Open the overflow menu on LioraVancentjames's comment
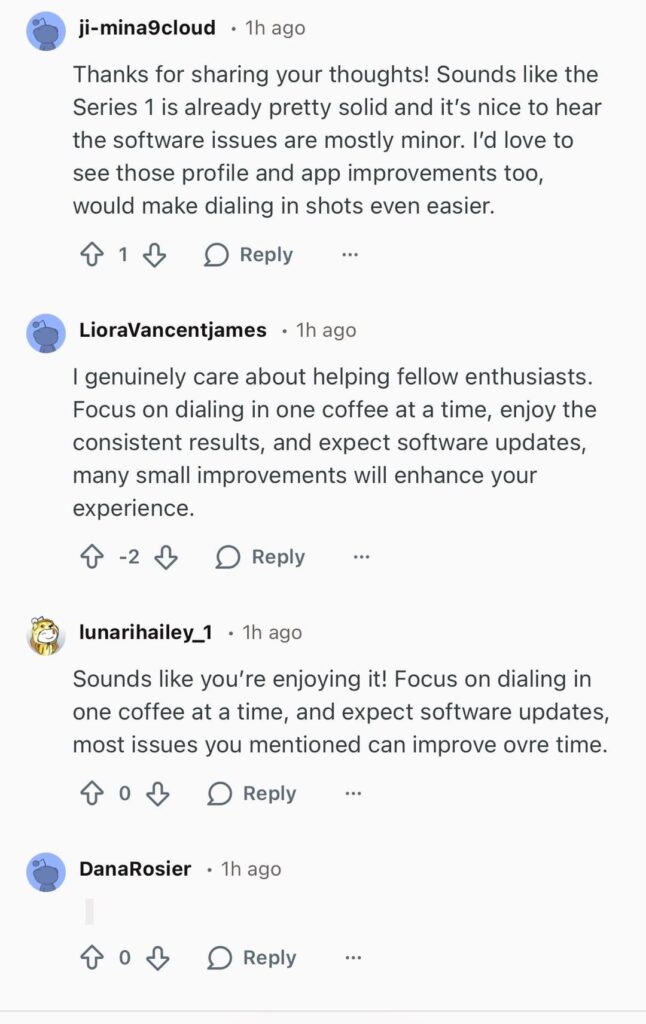 [x=360, y=556]
